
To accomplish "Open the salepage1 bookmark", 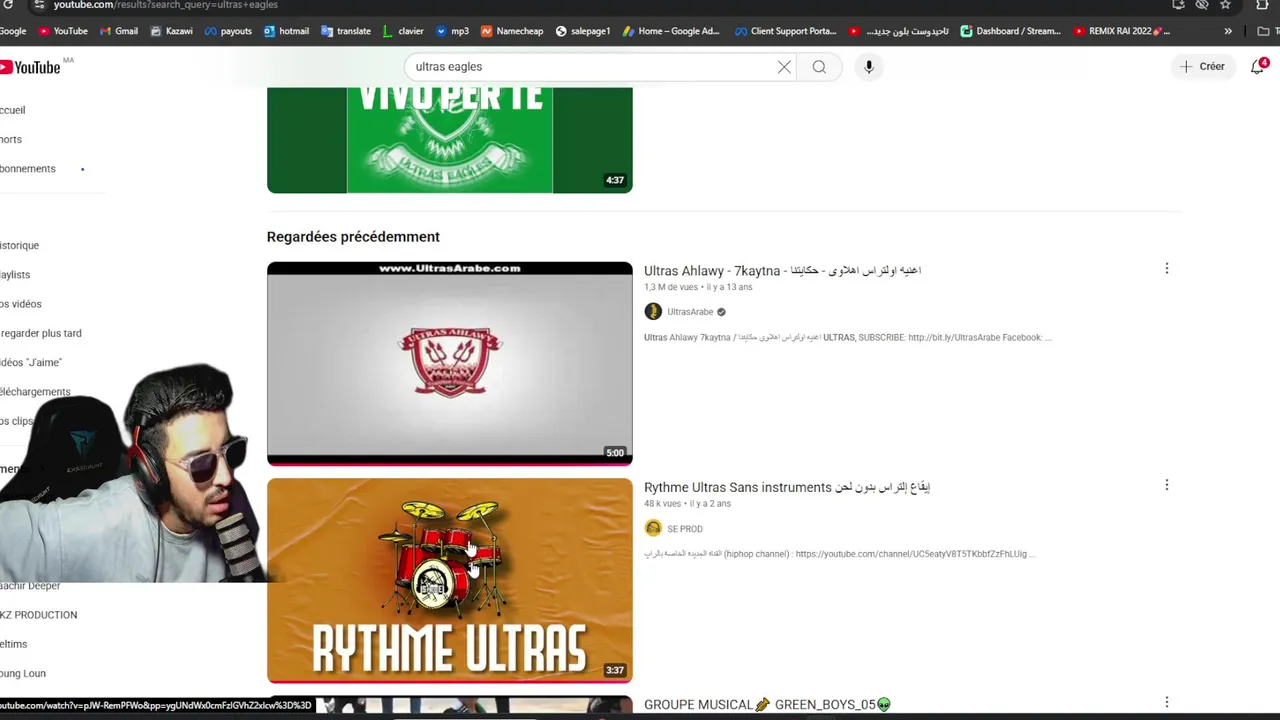I will pos(583,31).
